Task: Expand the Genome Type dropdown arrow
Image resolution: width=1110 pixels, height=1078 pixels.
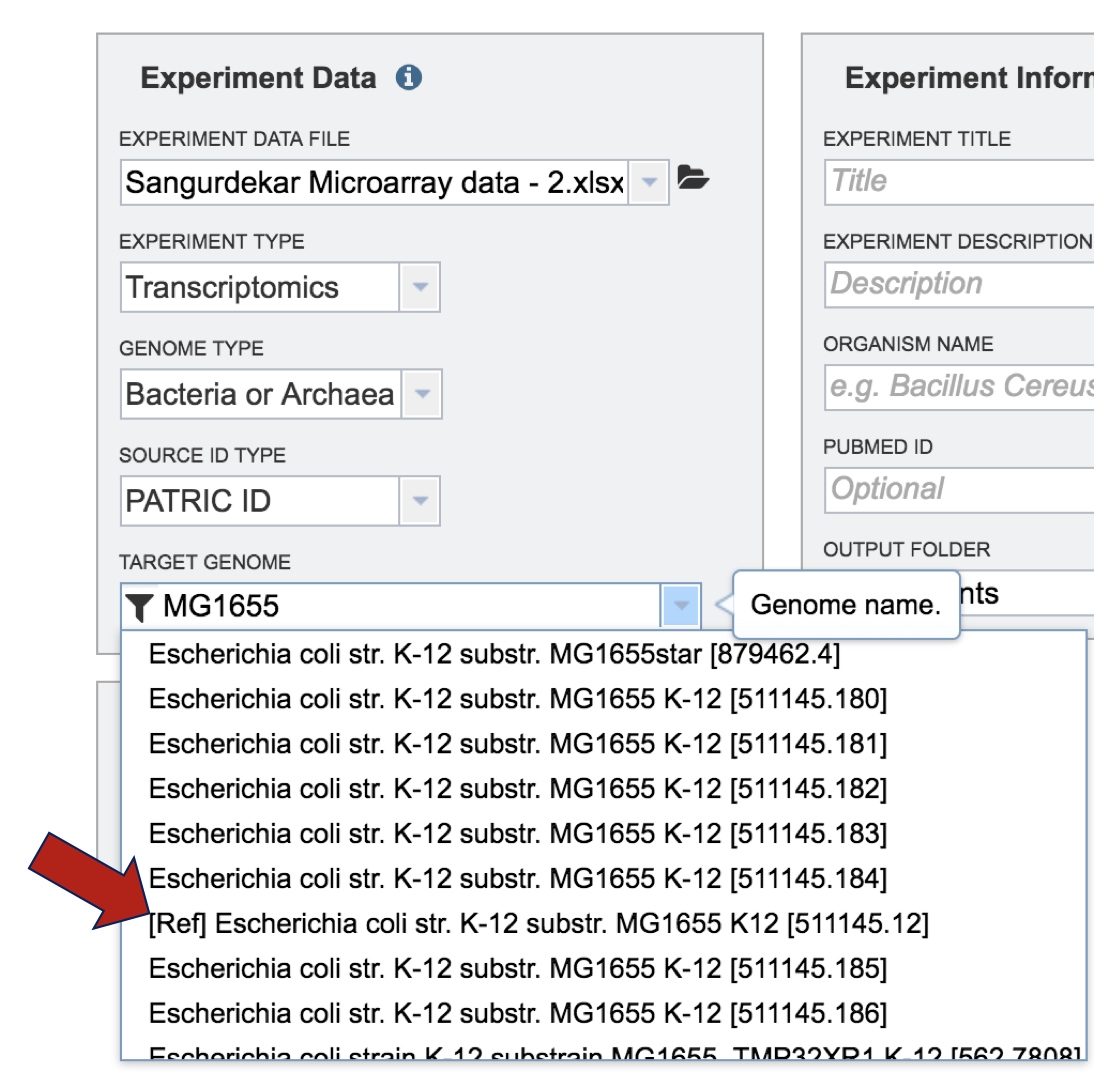Action: coord(422,395)
